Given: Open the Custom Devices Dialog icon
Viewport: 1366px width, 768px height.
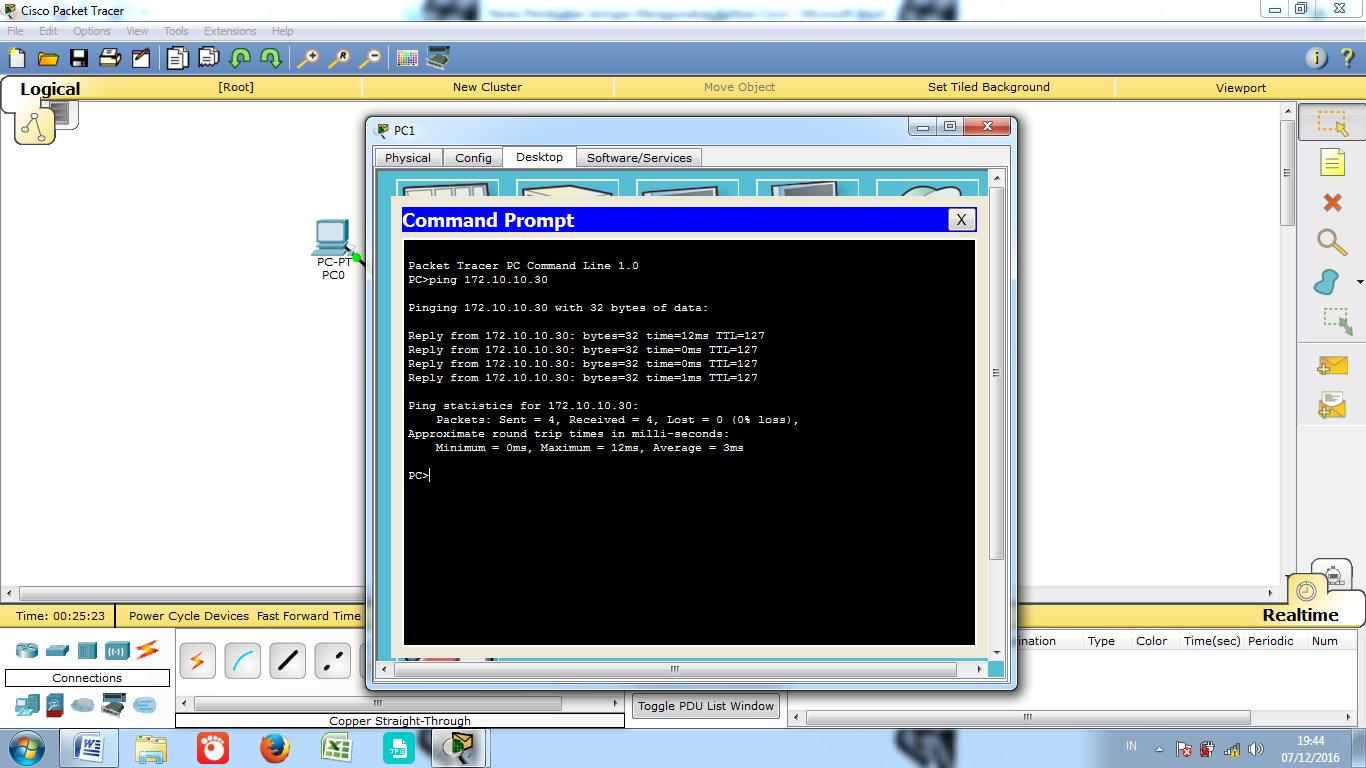Looking at the screenshot, I should (x=438, y=58).
